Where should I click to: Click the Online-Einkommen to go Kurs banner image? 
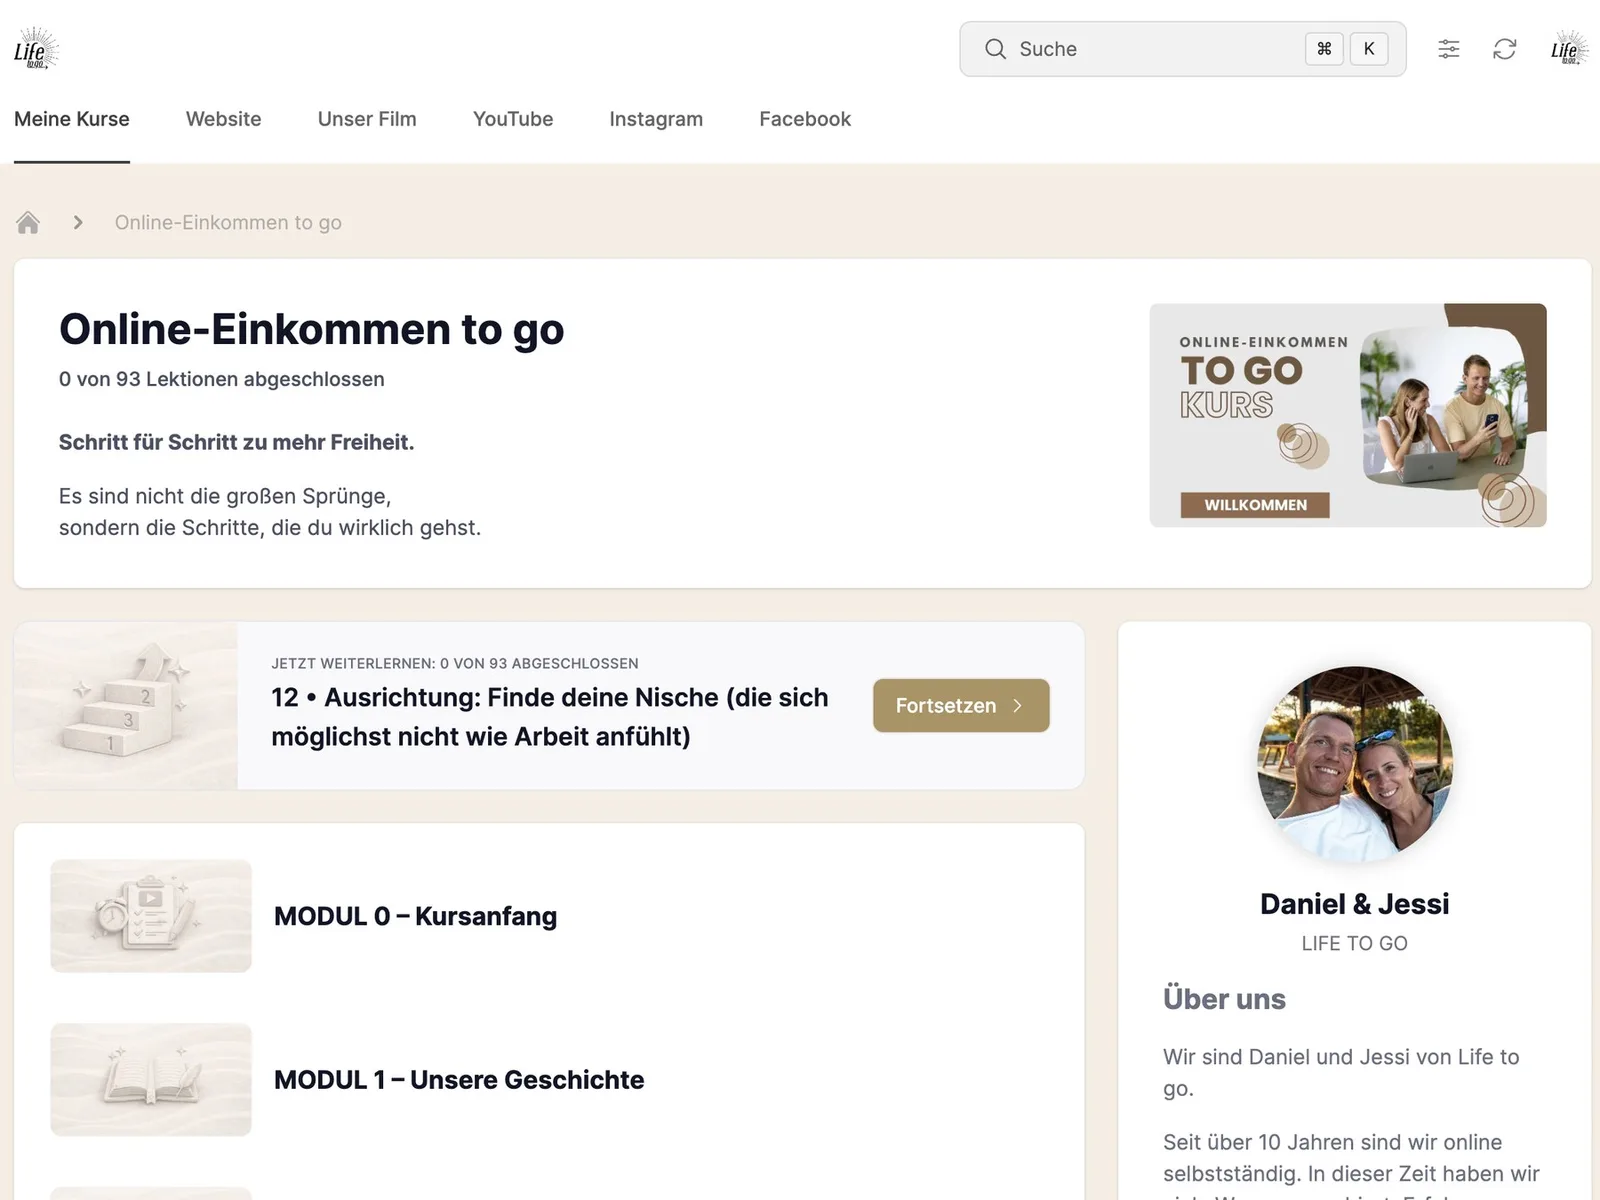[1348, 415]
